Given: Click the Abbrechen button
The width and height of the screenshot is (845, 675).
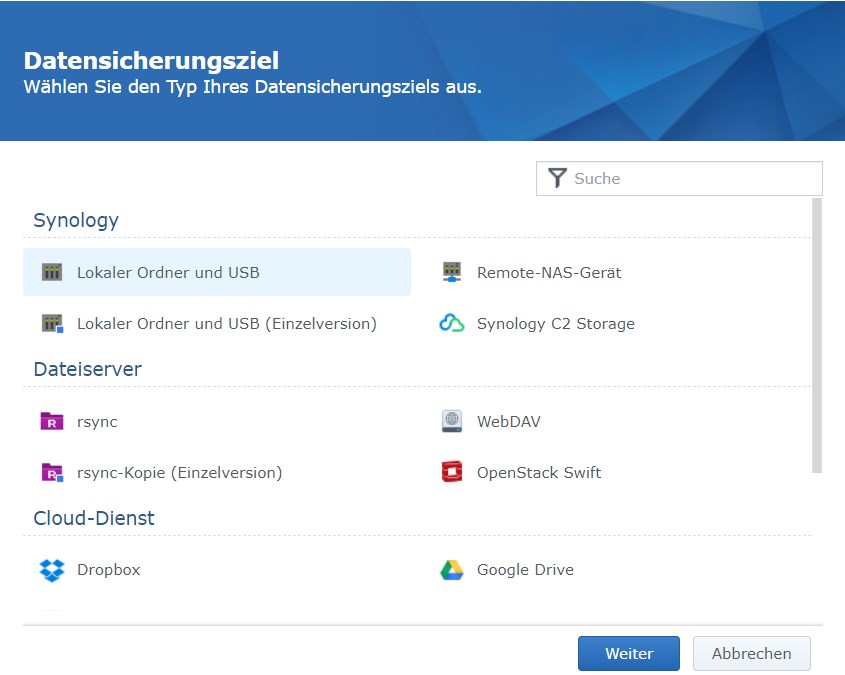Looking at the screenshot, I should pyautogui.click(x=752, y=653).
